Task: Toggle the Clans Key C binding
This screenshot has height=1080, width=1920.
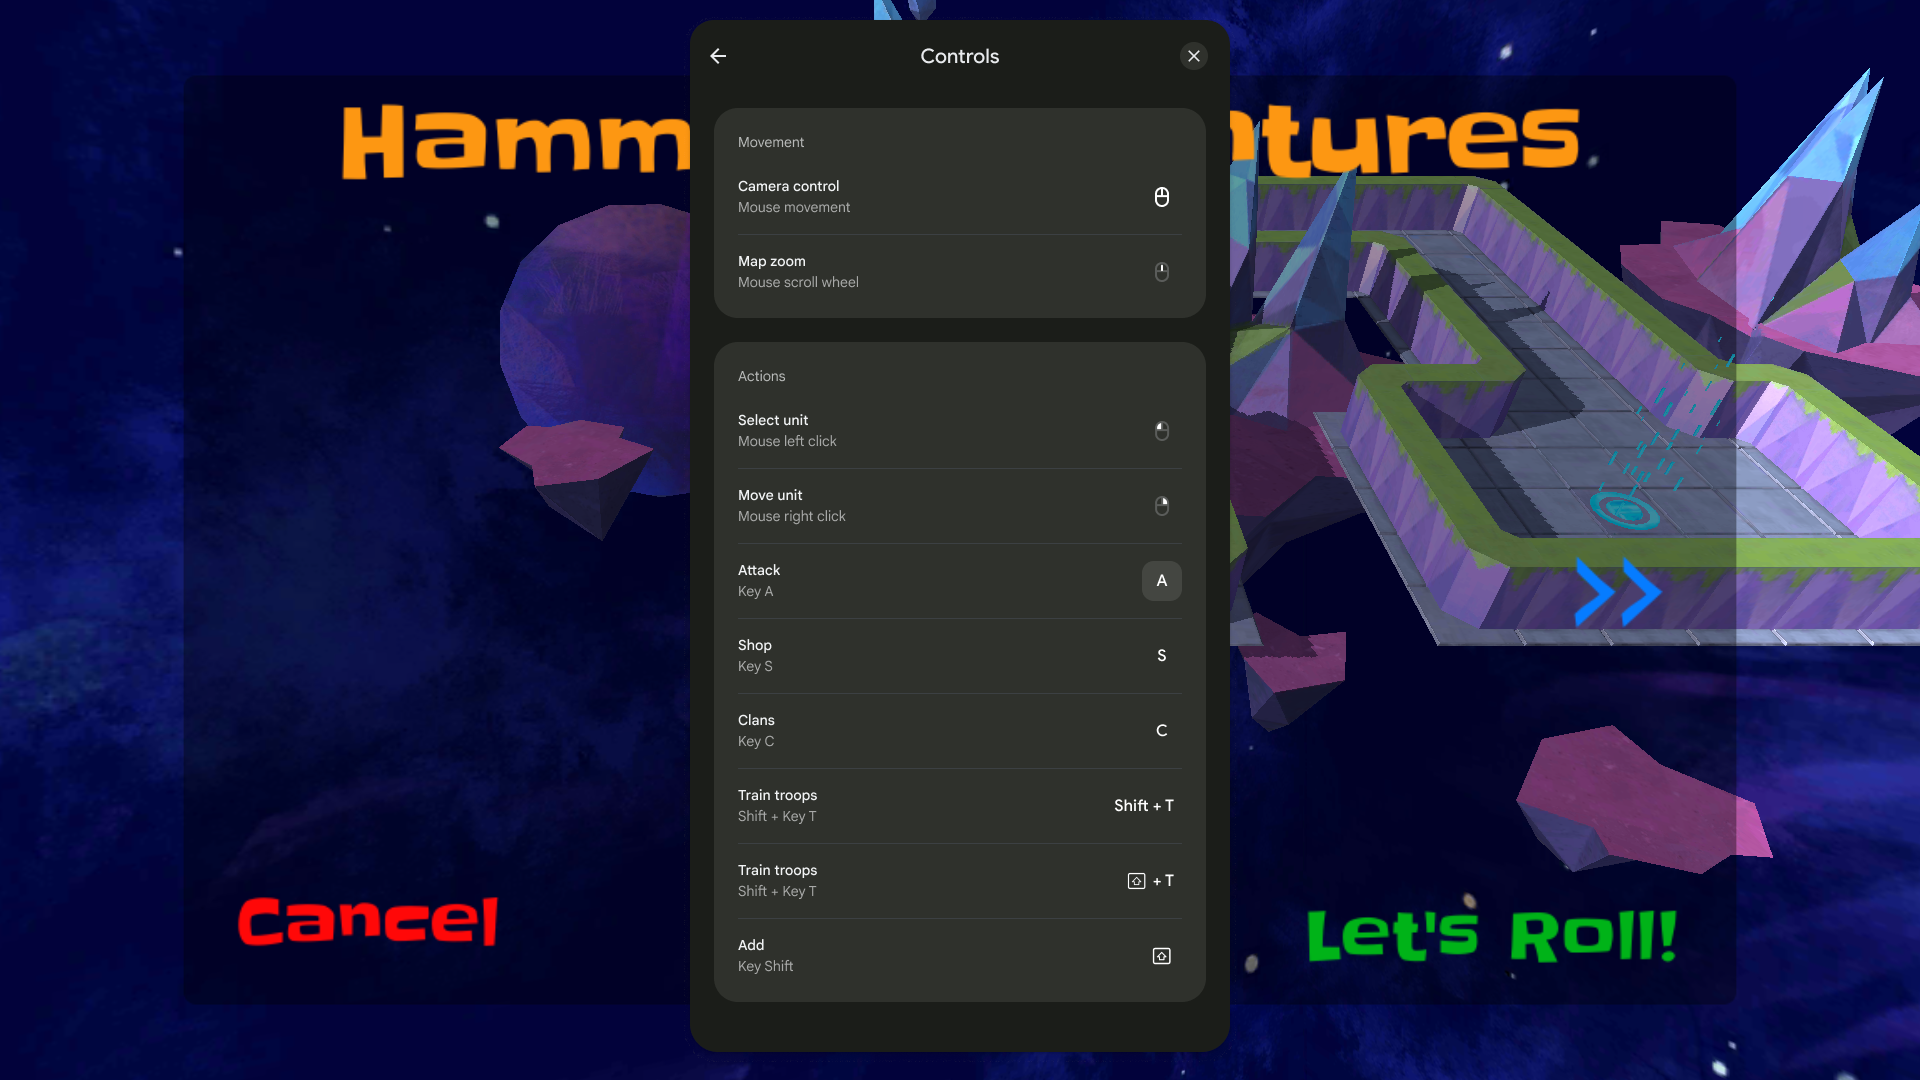Action: pyautogui.click(x=1160, y=731)
